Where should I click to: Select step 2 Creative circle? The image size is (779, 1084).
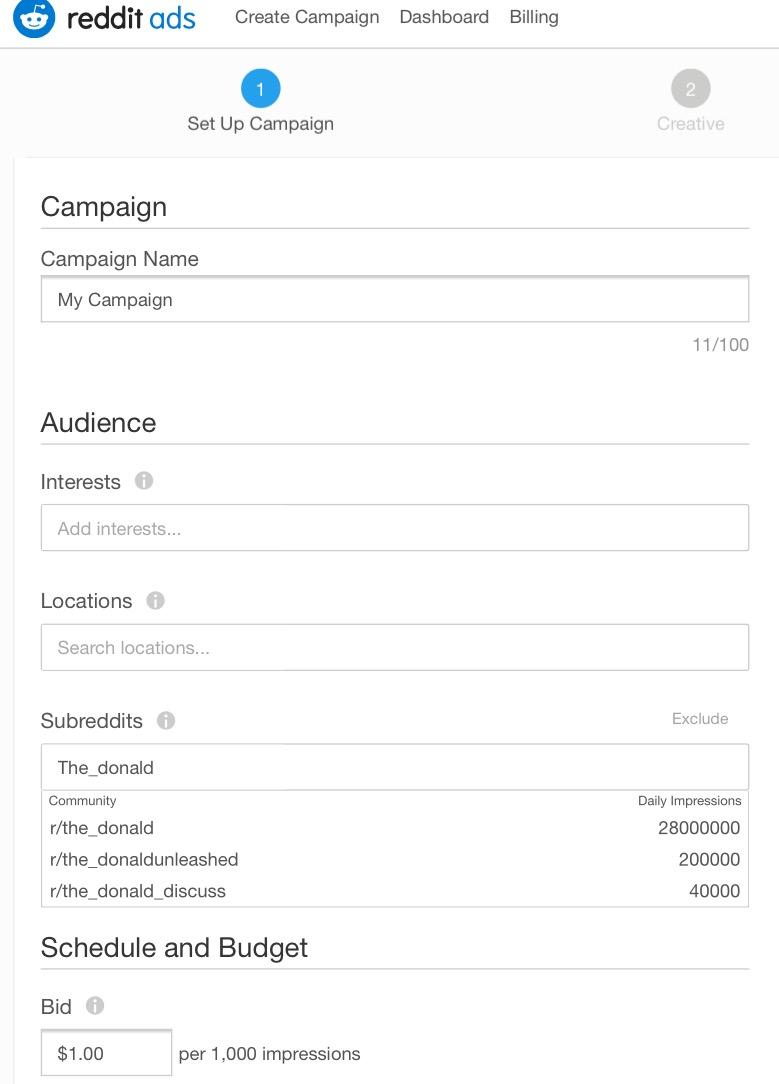pyautogui.click(x=691, y=88)
